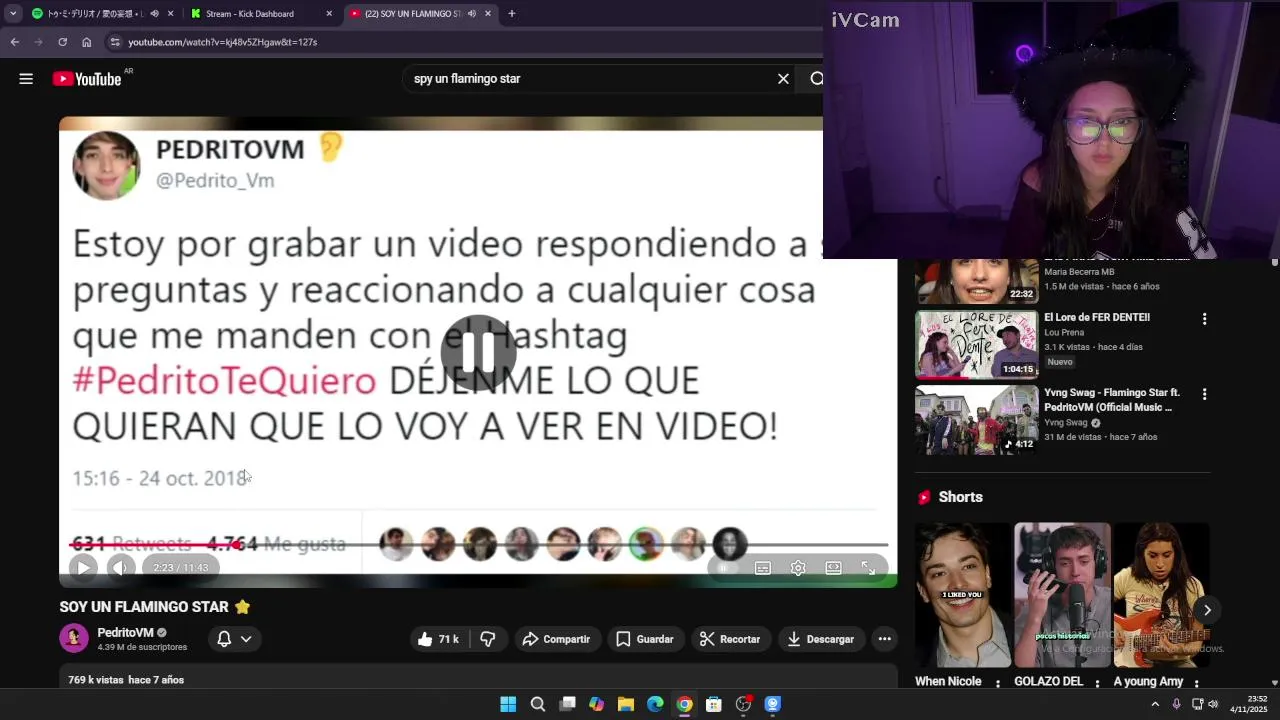Viewport: 1280px width, 720px height.
Task: Click the Compartir share button
Action: pos(557,639)
